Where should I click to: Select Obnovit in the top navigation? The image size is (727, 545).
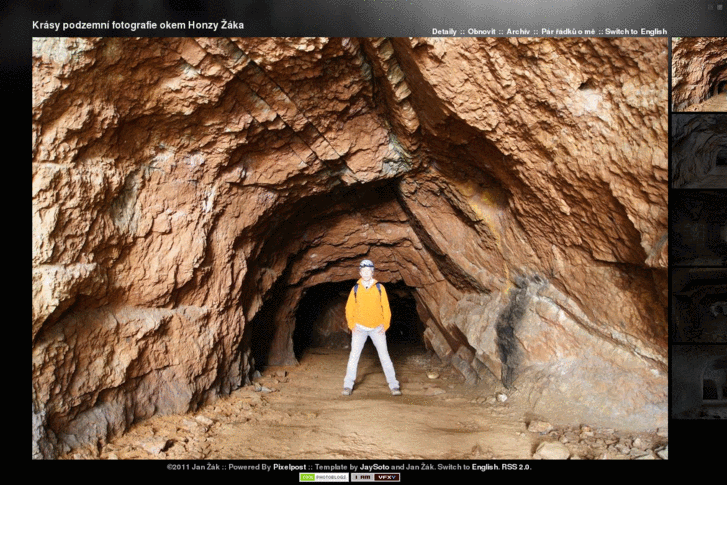481,32
